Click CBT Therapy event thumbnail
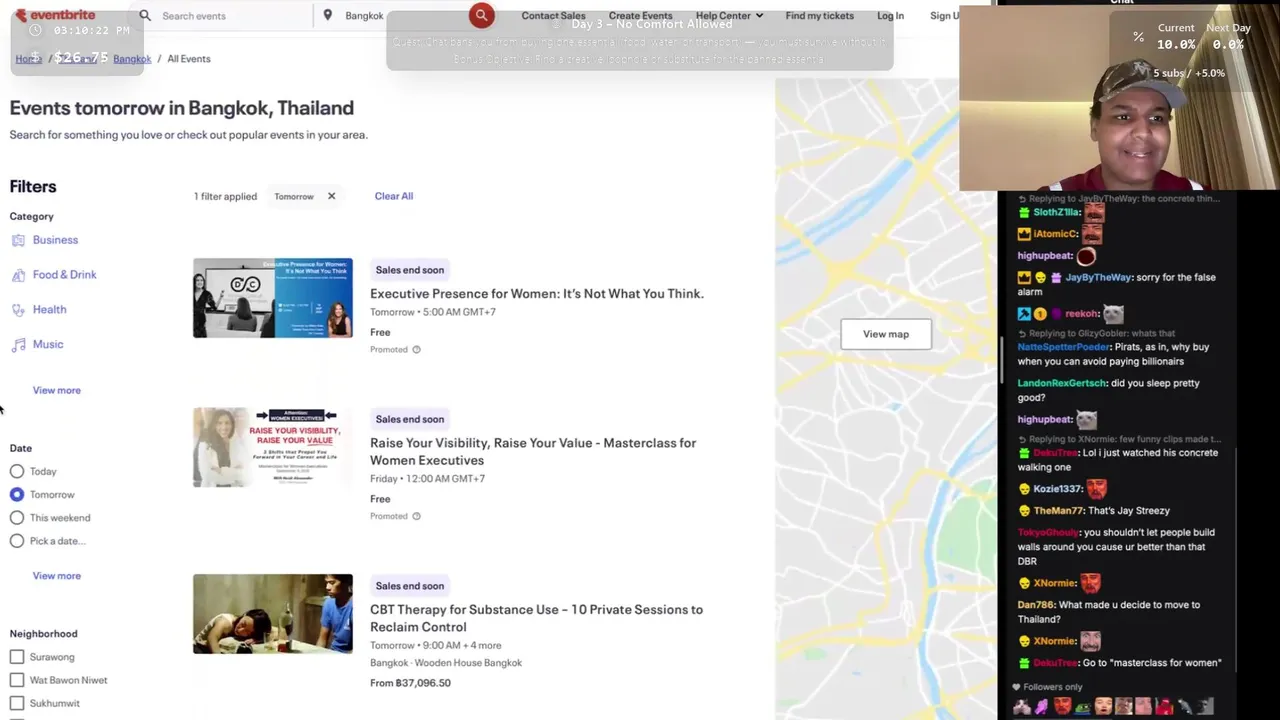 coord(273,614)
